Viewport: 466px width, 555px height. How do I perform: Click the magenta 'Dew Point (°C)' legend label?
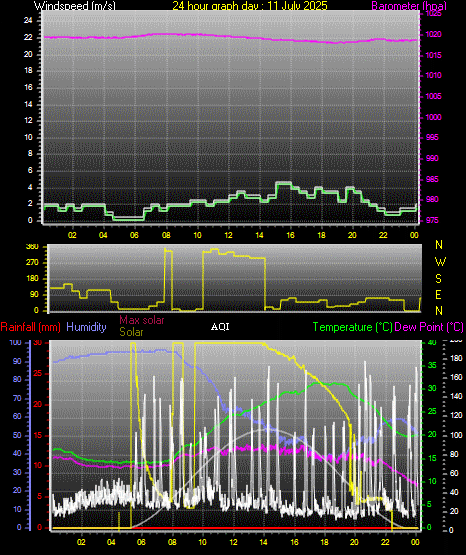(429, 327)
